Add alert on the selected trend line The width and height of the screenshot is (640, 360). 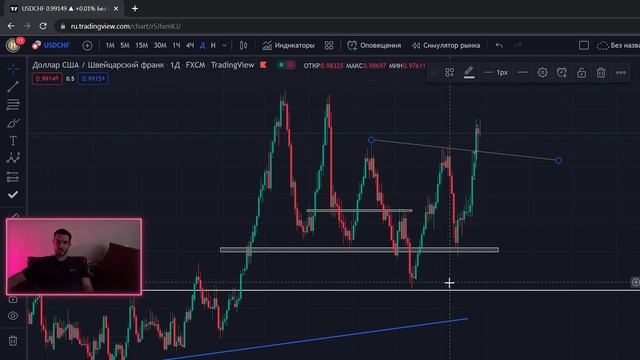562,73
